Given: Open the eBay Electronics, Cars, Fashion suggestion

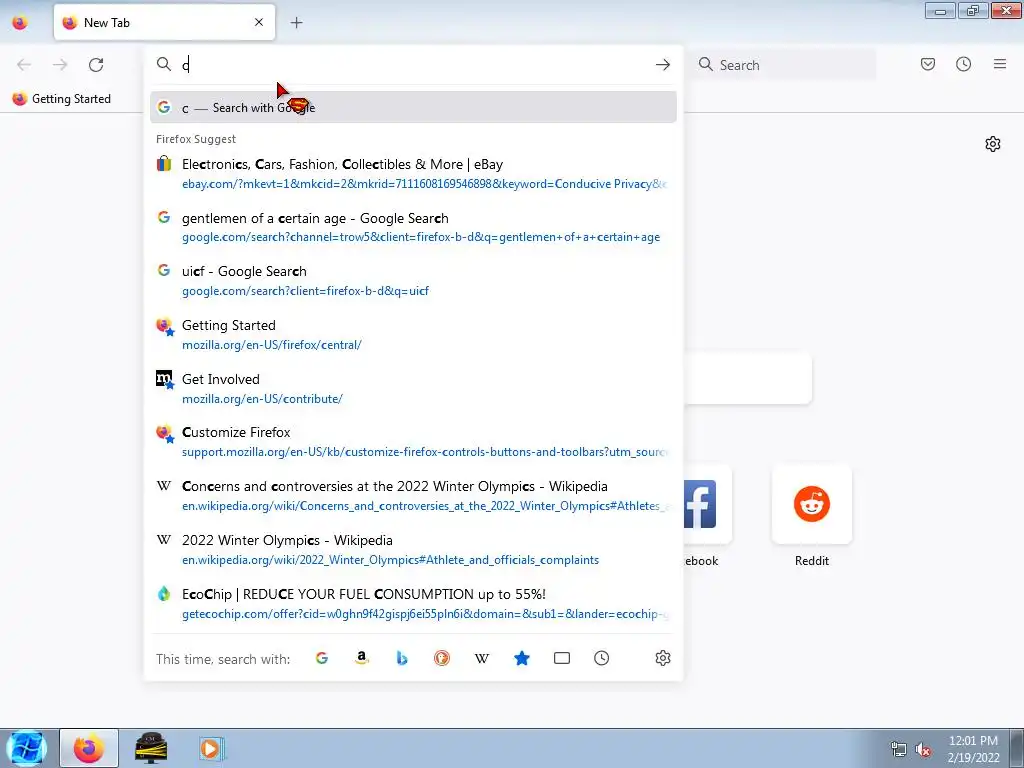Looking at the screenshot, I should [413, 174].
